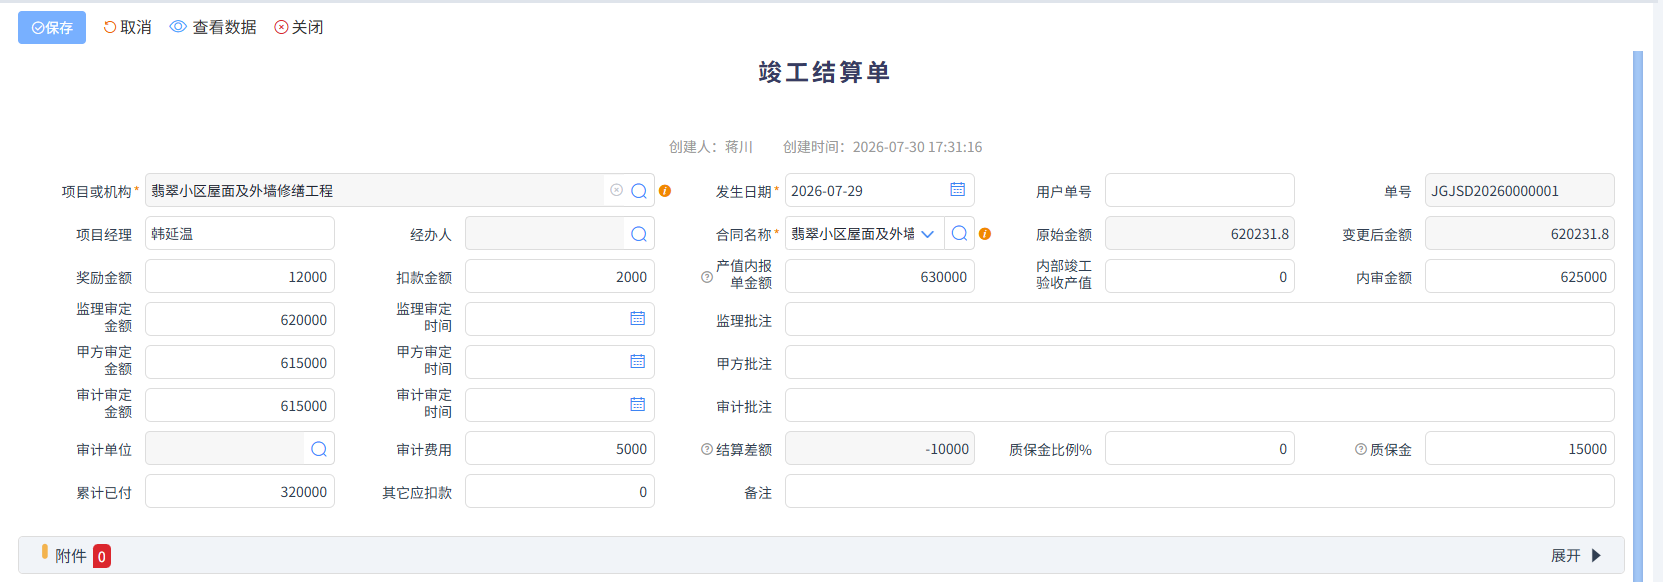Open the calendar for 审计审定时间
Viewport: 1663px width, 582px height.
[637, 404]
